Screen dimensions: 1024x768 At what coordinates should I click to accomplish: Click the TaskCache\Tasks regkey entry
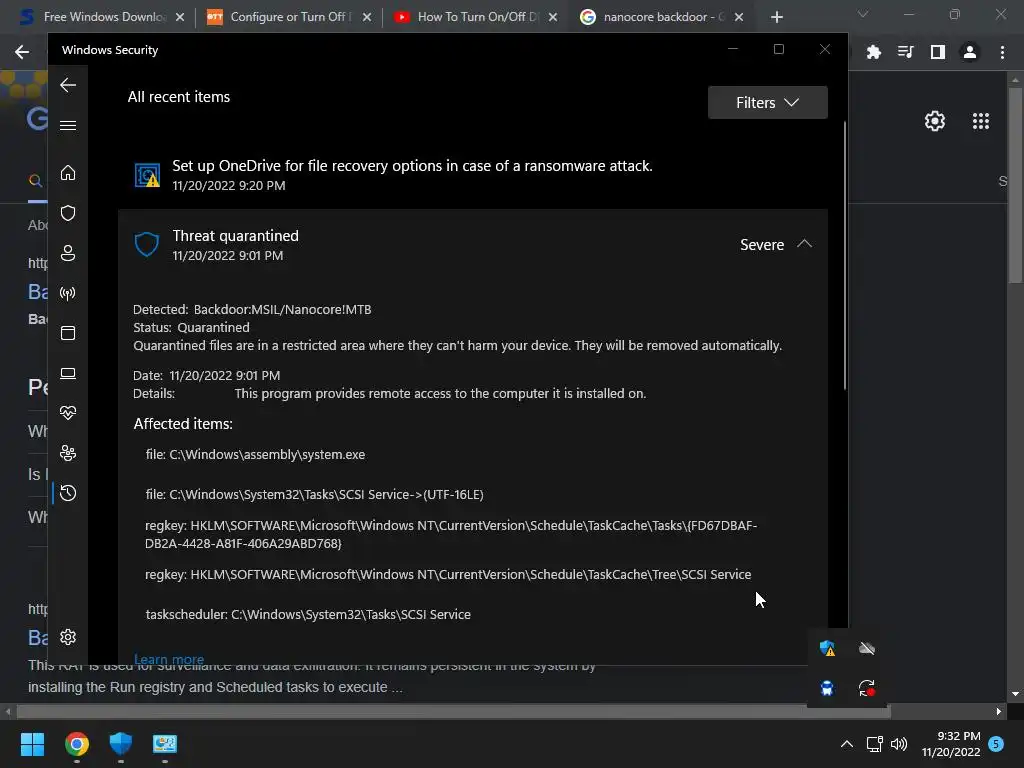(451, 534)
